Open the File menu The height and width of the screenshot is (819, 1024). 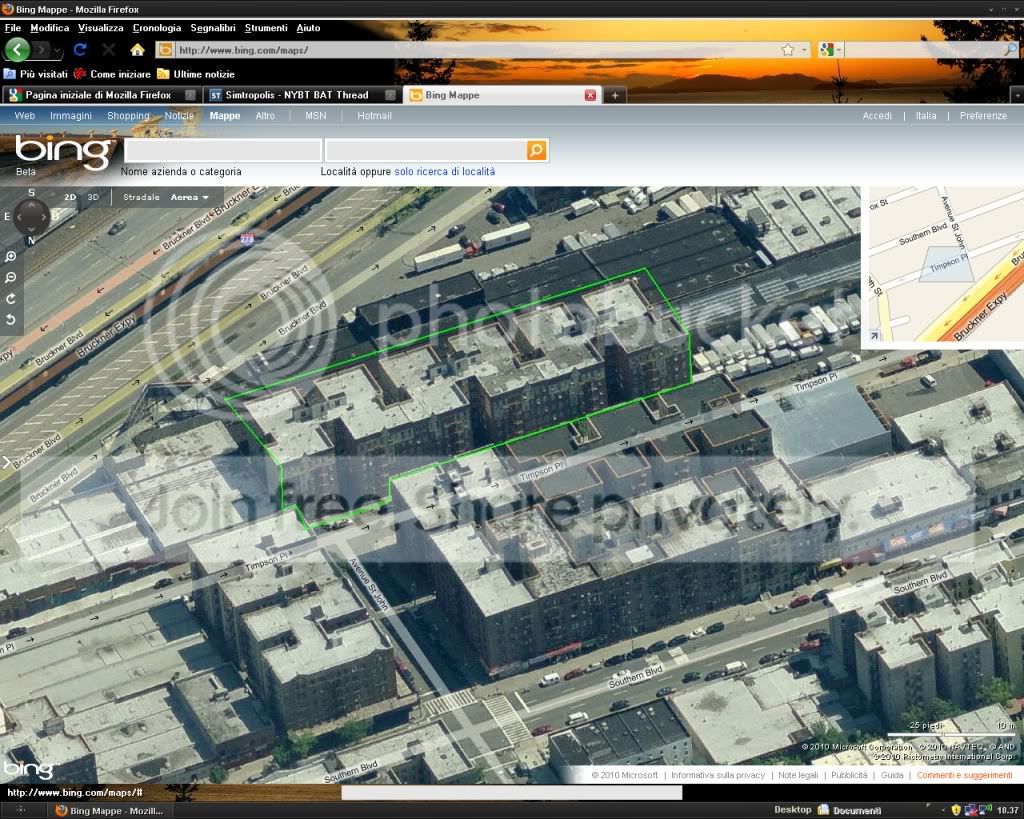[x=12, y=28]
